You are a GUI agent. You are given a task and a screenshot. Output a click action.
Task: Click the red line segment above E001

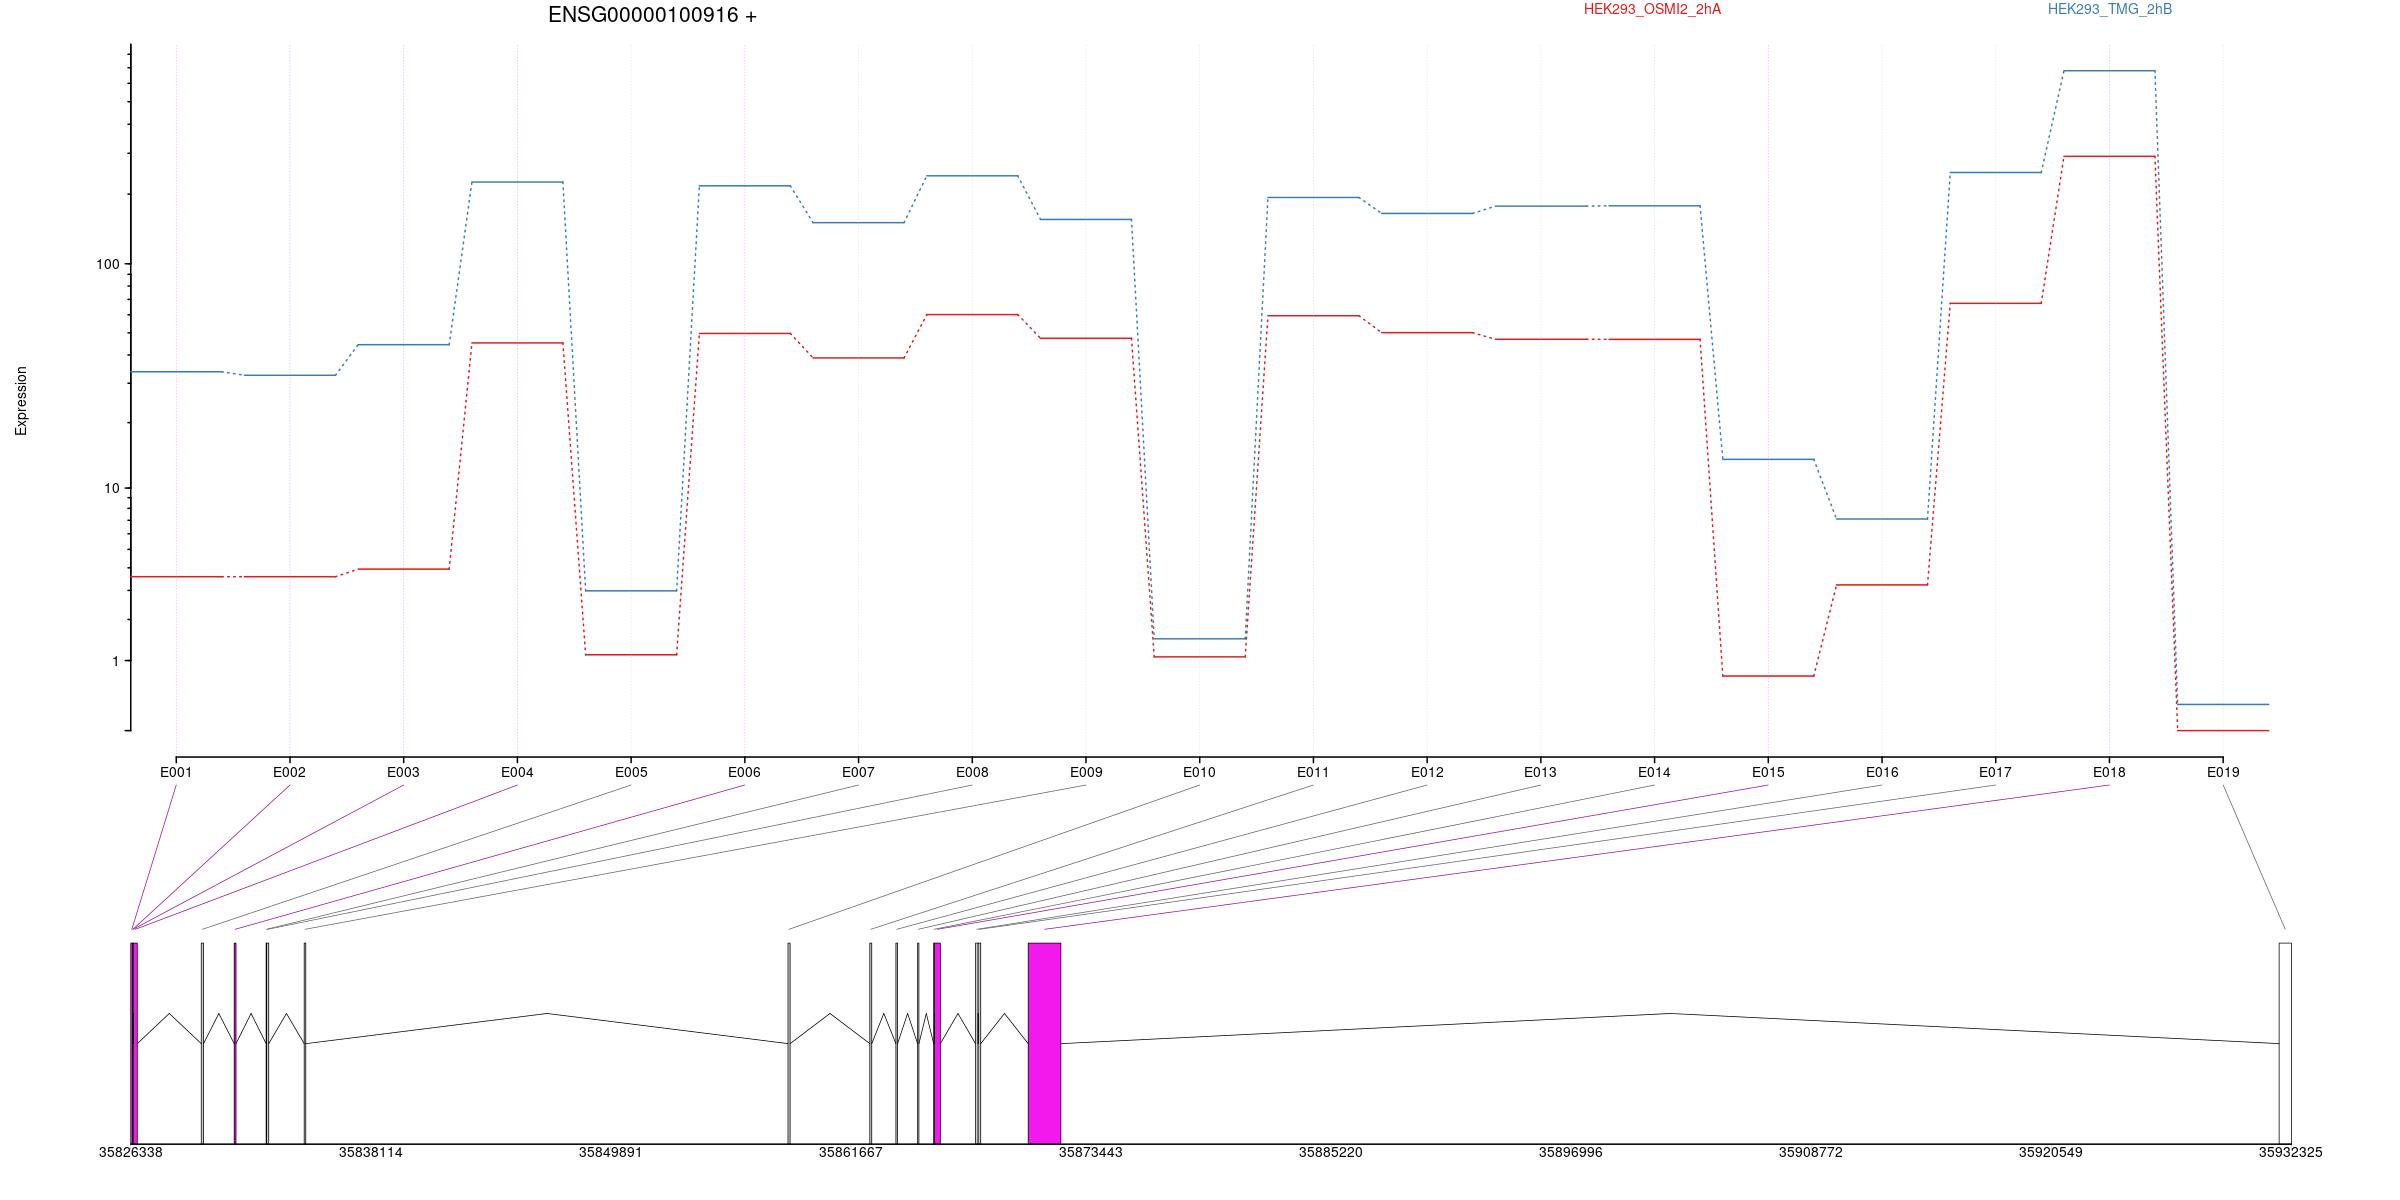(x=177, y=577)
